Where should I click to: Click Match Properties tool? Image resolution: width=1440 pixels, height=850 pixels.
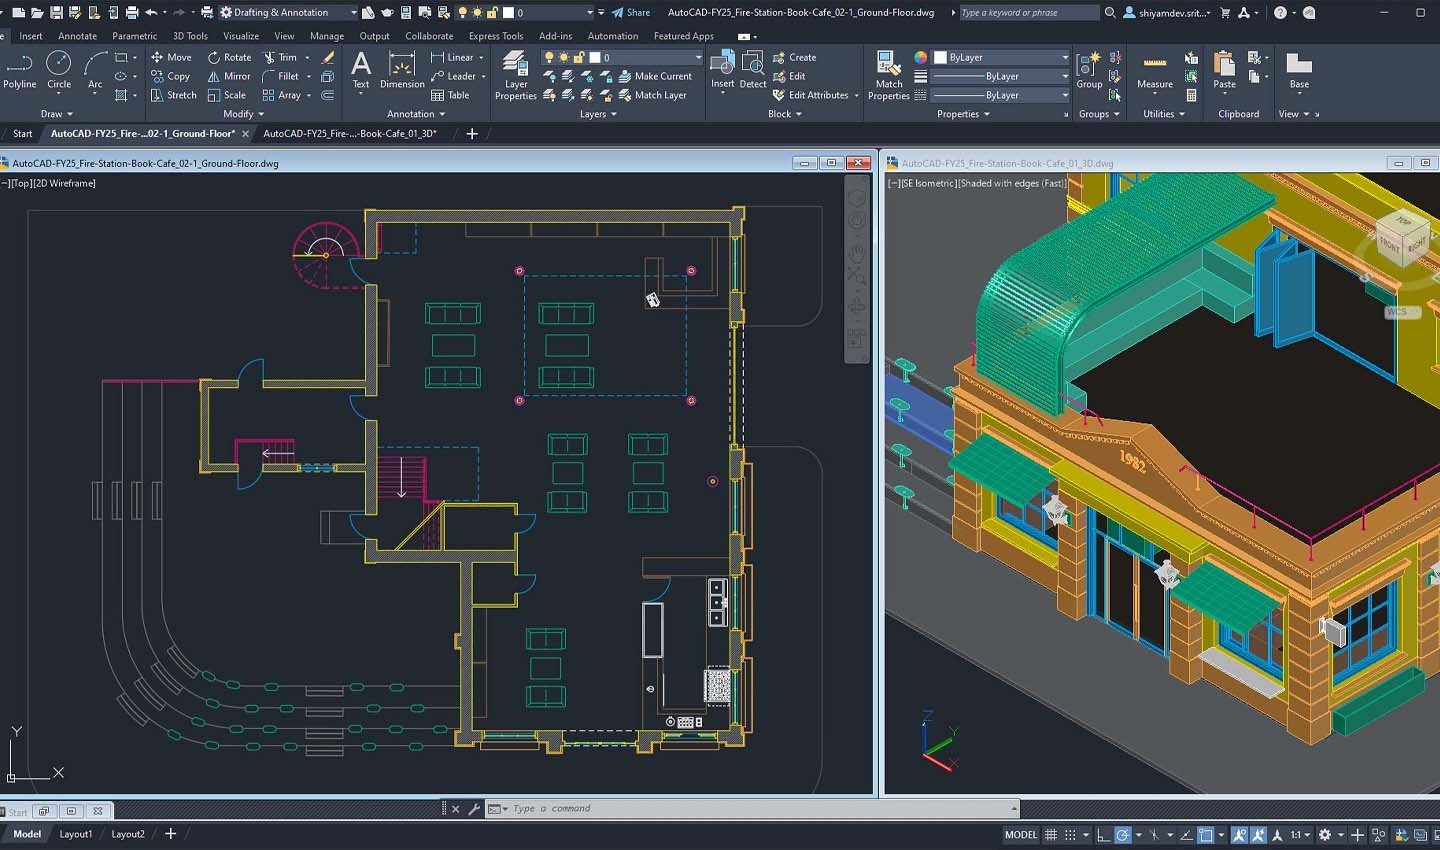tap(888, 76)
